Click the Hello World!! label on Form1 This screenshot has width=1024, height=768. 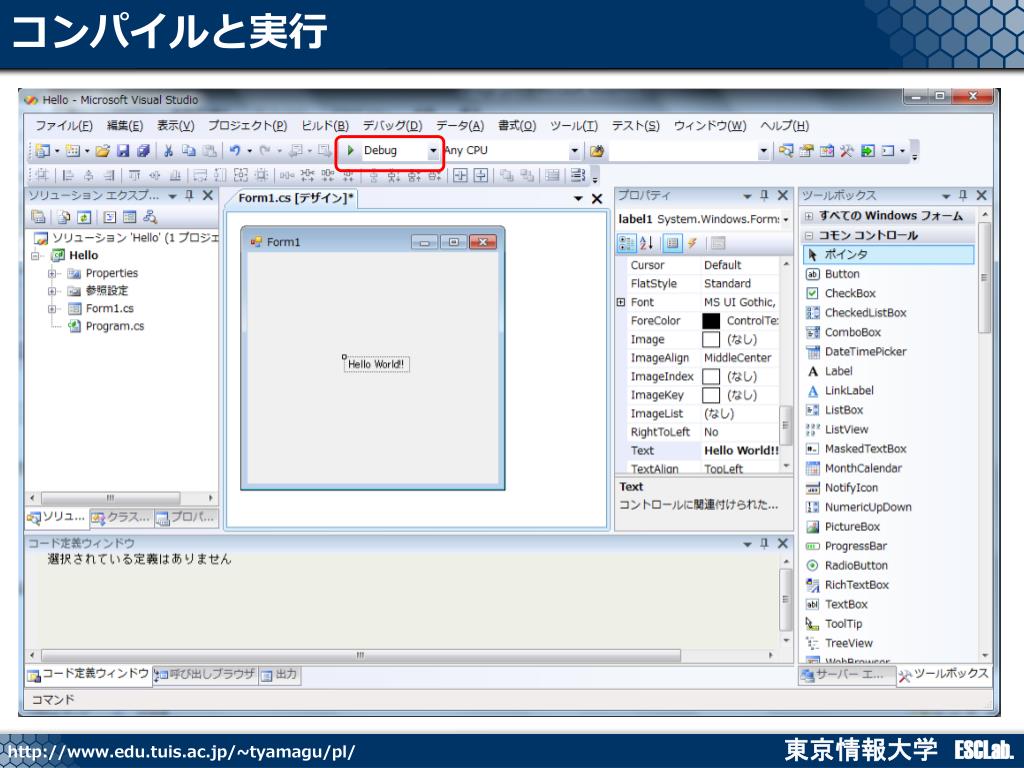(376, 364)
